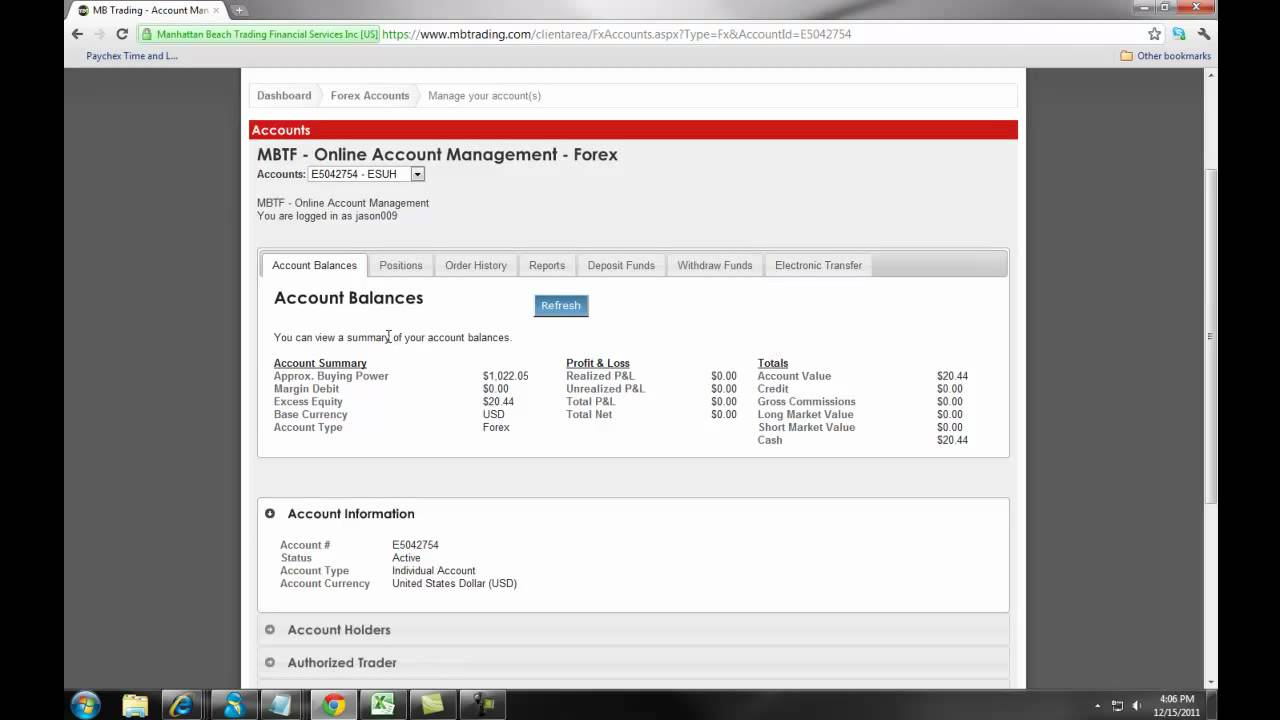Open the Order History tab

[x=476, y=265]
